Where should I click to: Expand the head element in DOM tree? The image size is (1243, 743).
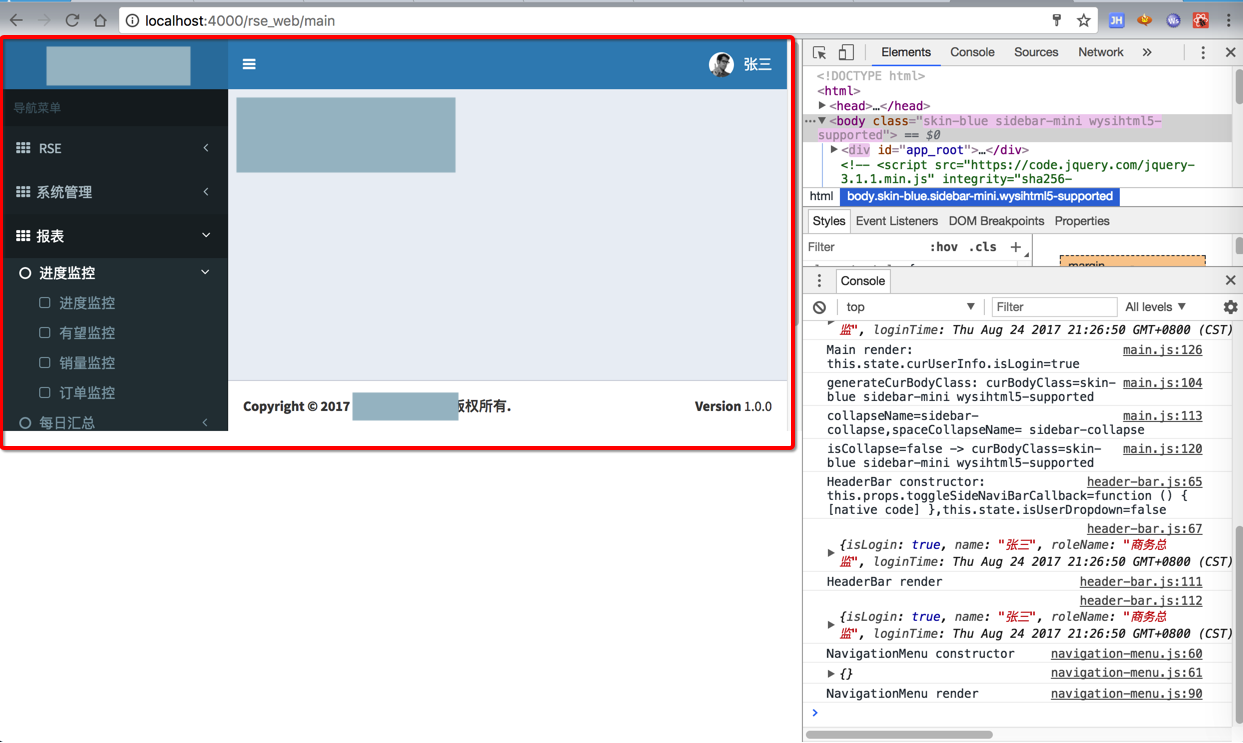click(822, 106)
